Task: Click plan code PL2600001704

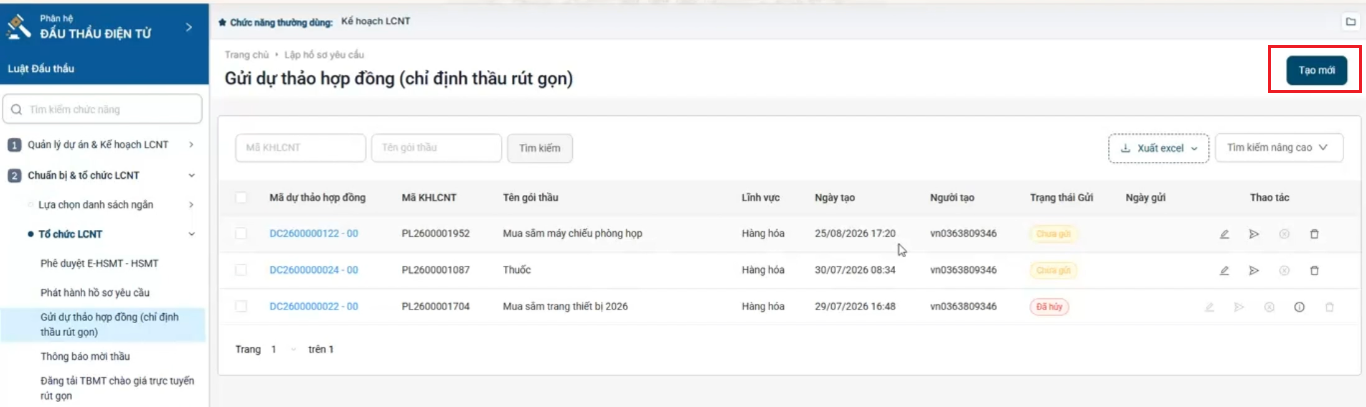Action: click(x=435, y=306)
